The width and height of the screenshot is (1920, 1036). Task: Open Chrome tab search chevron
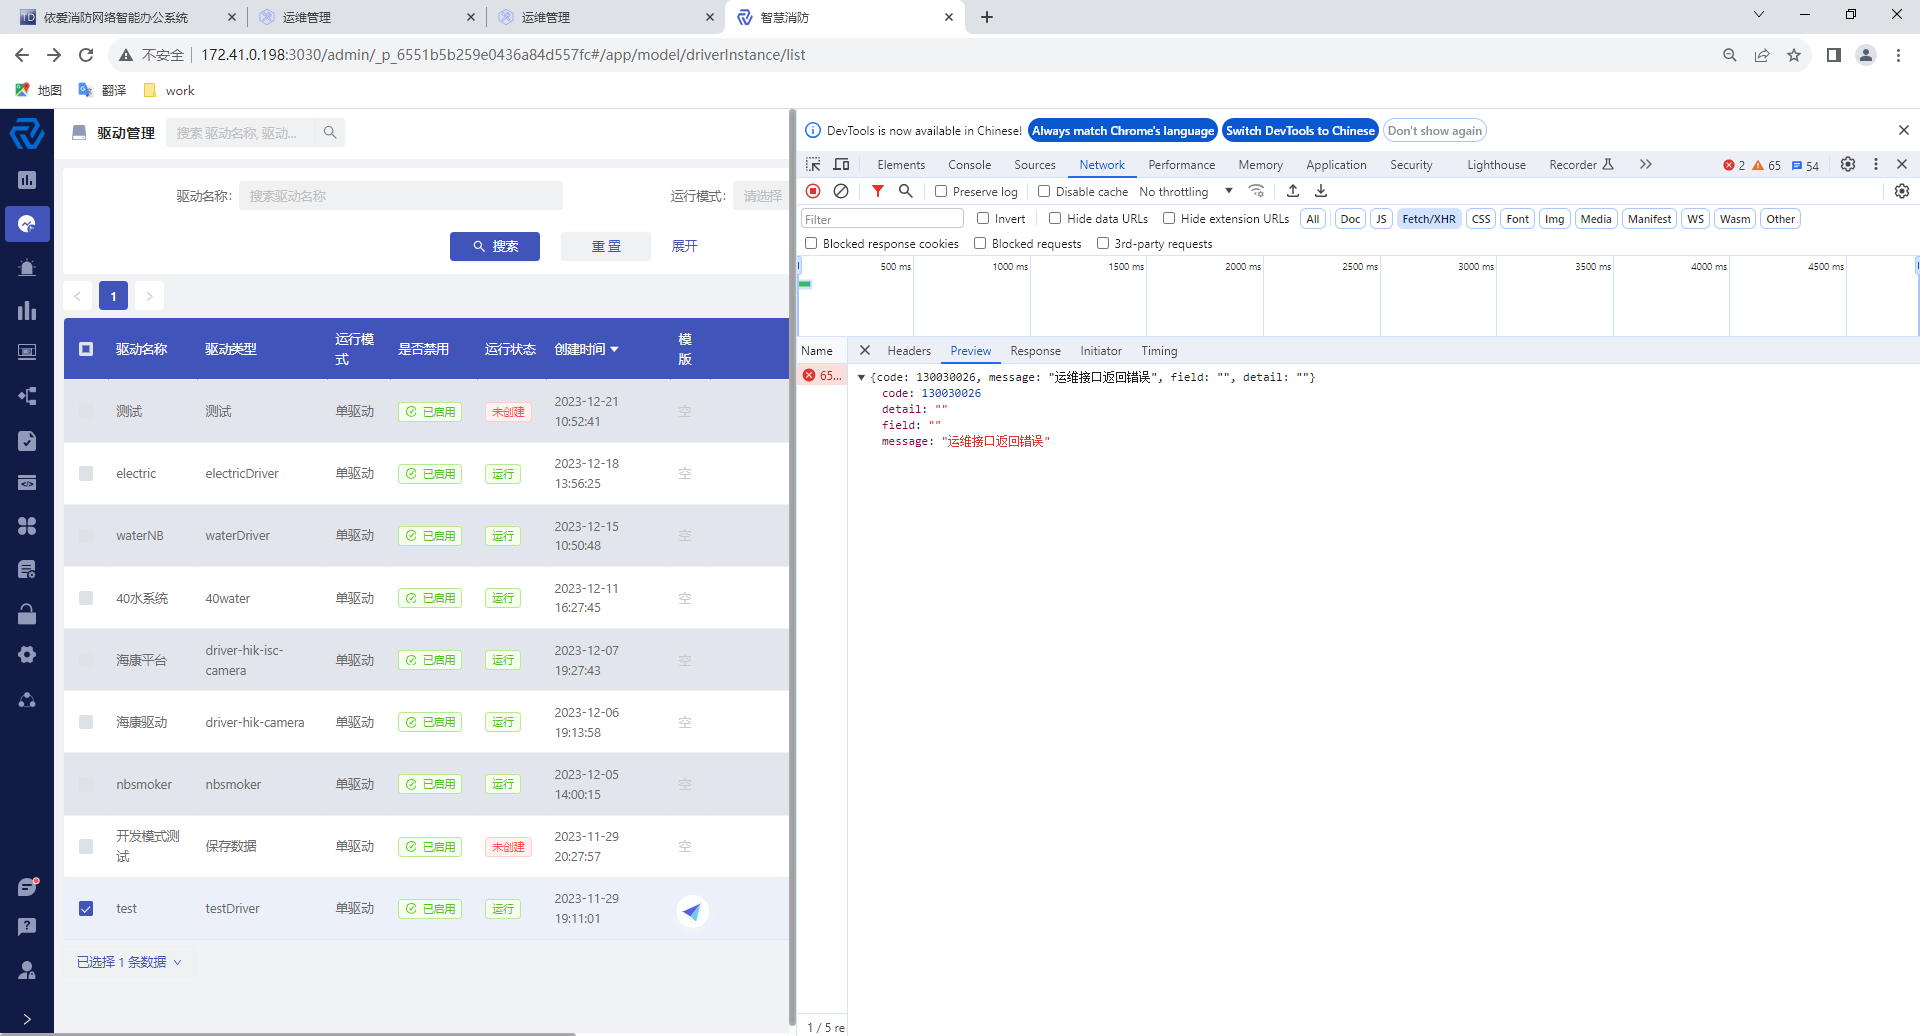pyautogui.click(x=1759, y=15)
